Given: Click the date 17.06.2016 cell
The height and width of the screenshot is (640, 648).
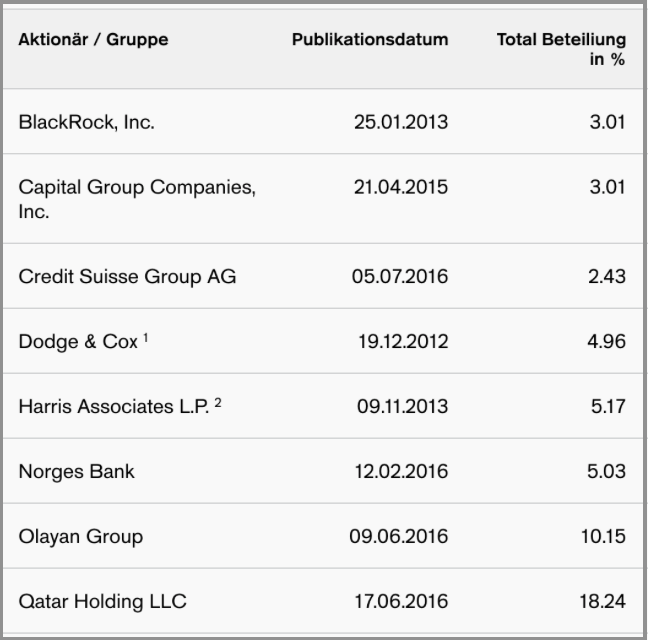Looking at the screenshot, I should [401, 602].
